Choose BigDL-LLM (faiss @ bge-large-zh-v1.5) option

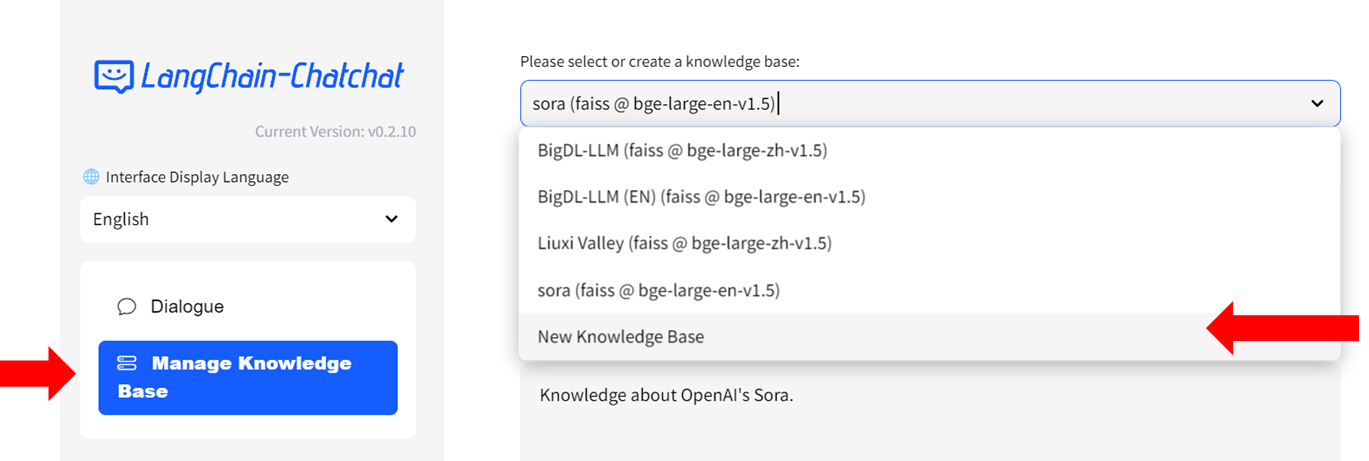coord(682,151)
